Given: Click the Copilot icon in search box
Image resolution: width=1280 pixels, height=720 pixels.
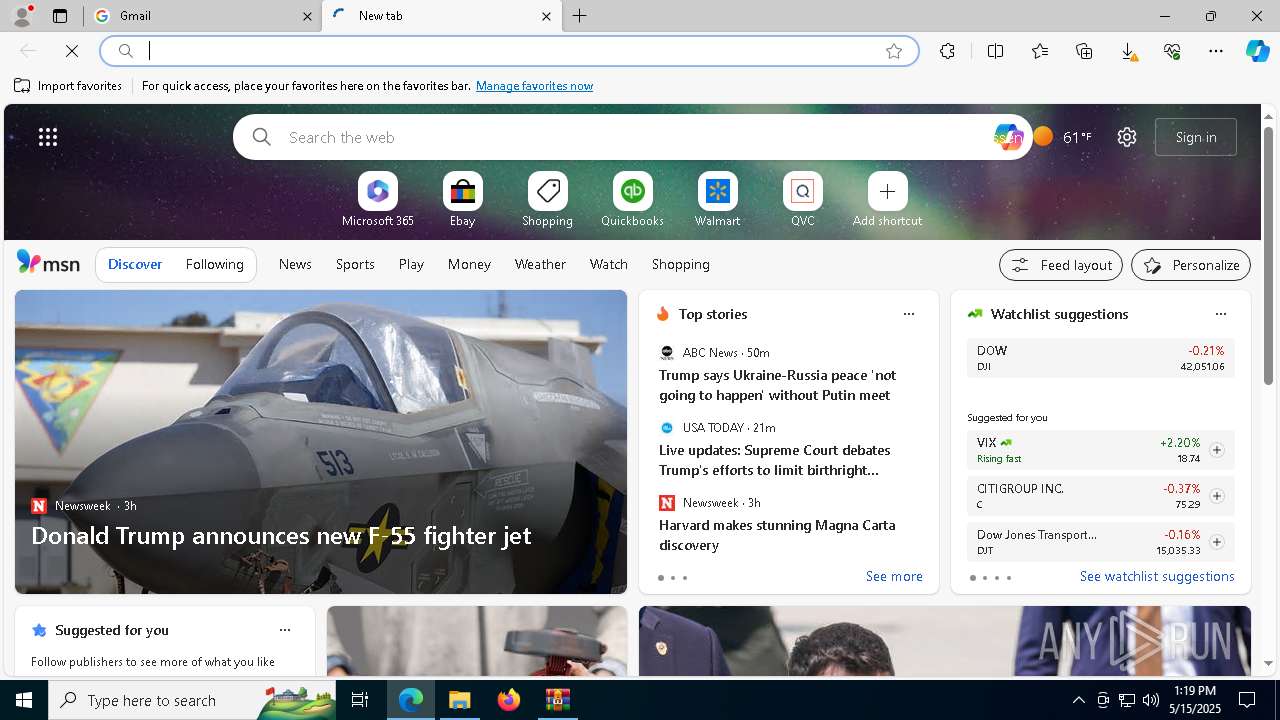Looking at the screenshot, I should [x=1007, y=137].
